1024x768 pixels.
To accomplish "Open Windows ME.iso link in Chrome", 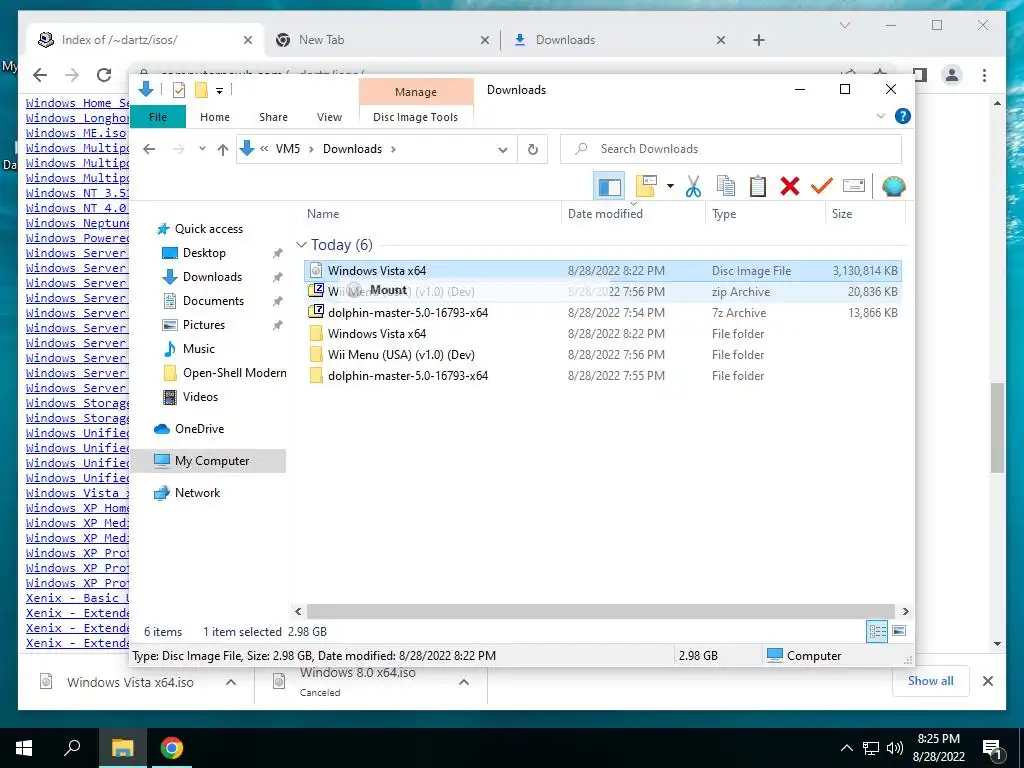I will (76, 133).
